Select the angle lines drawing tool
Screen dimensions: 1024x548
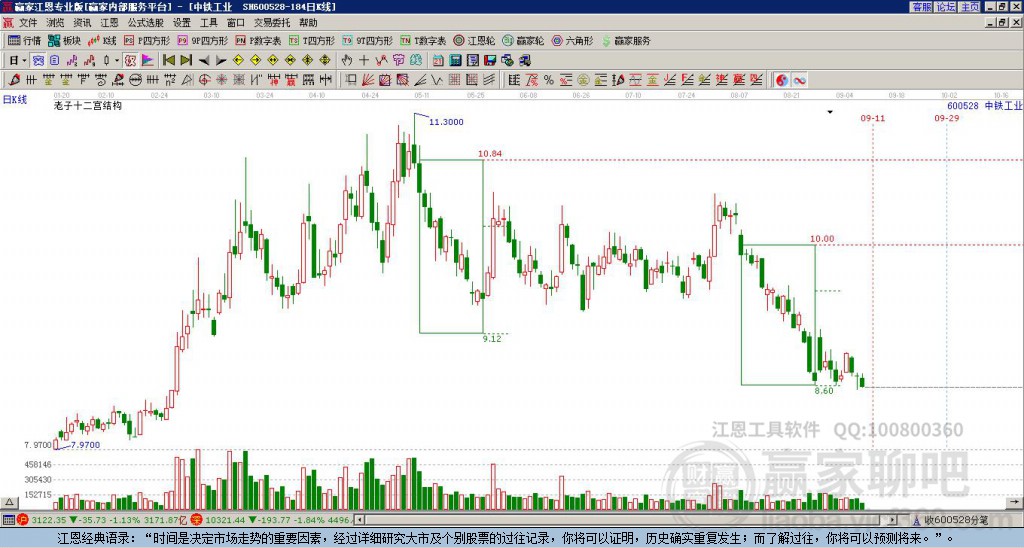click(420, 80)
